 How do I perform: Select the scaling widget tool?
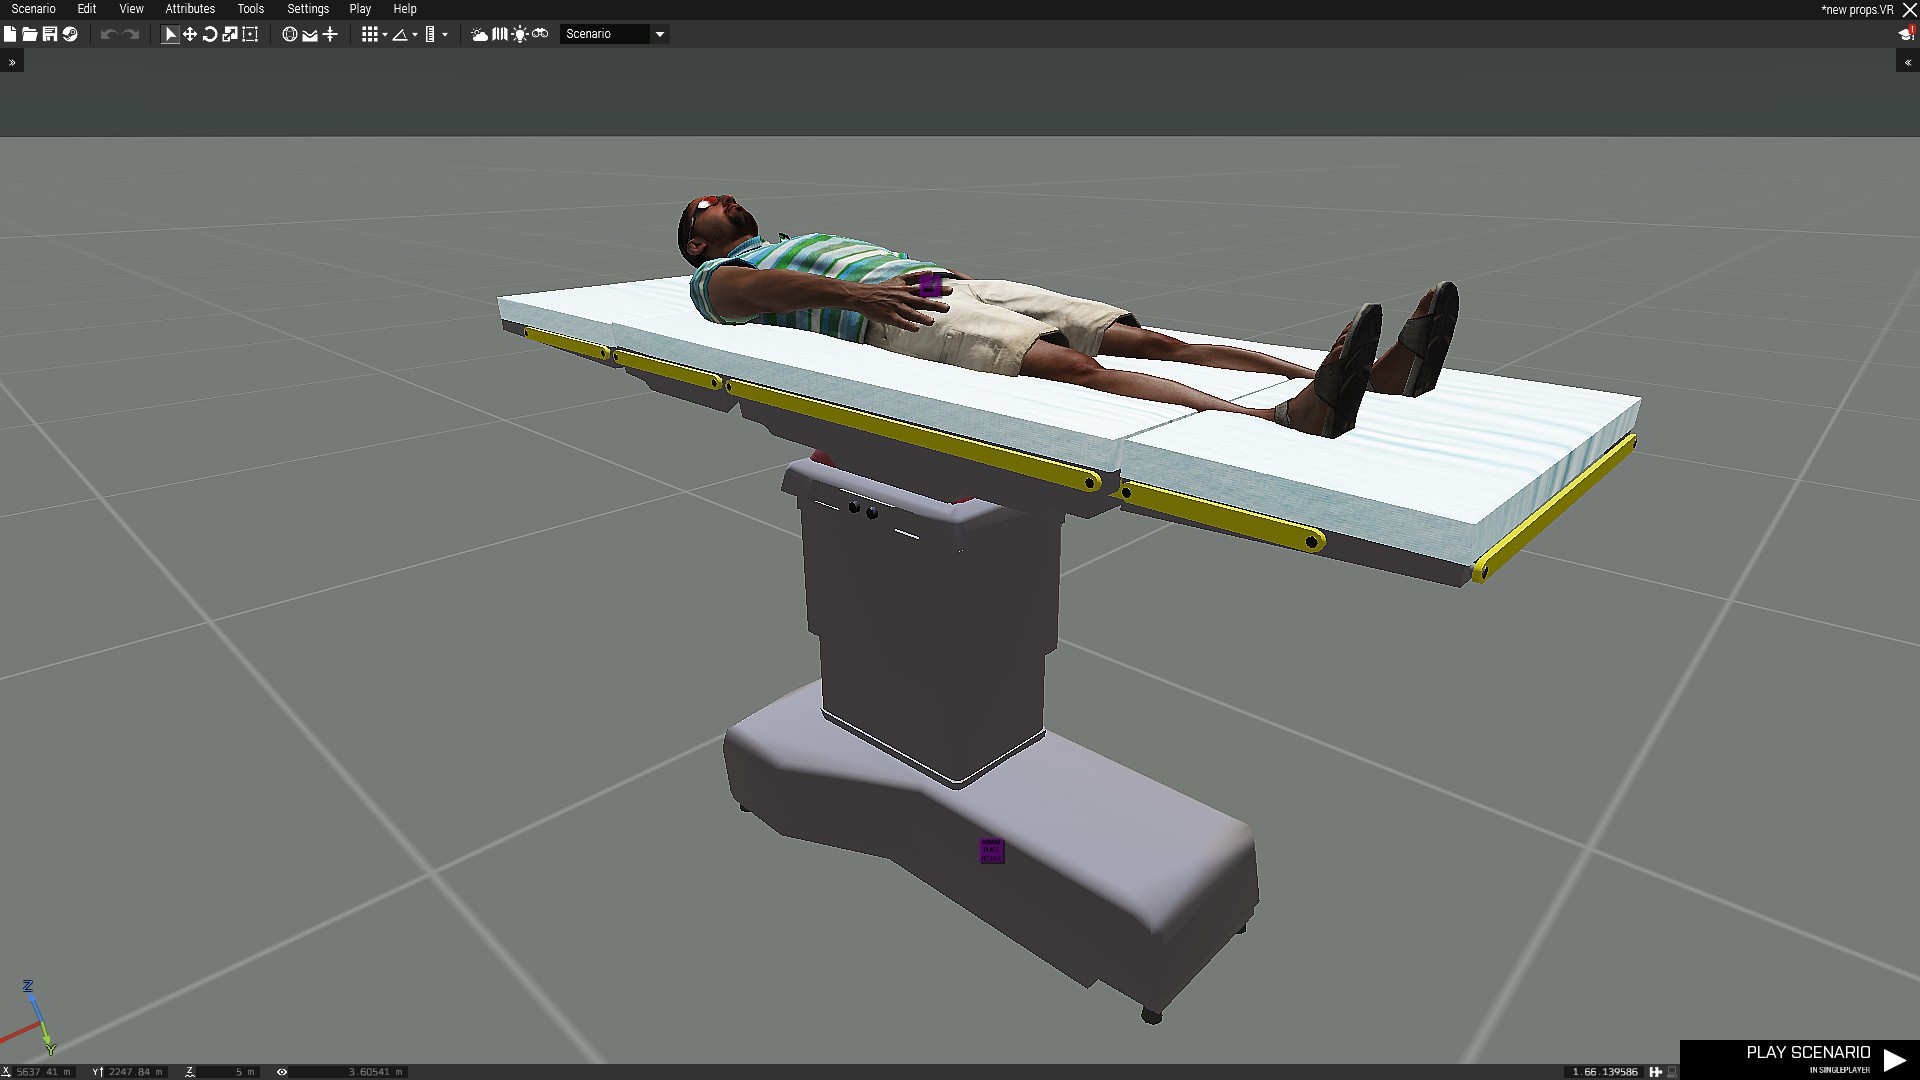pos(230,34)
